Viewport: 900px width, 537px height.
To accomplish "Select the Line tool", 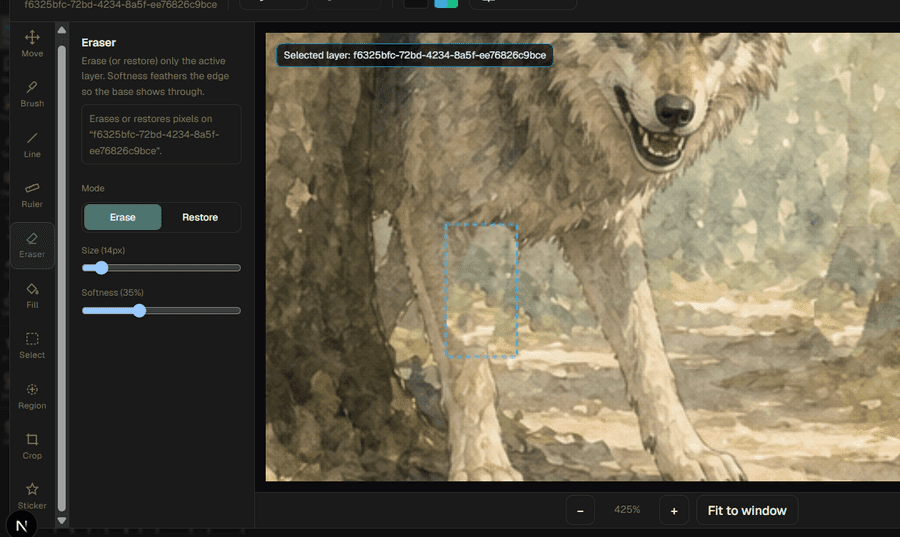I will point(32,145).
